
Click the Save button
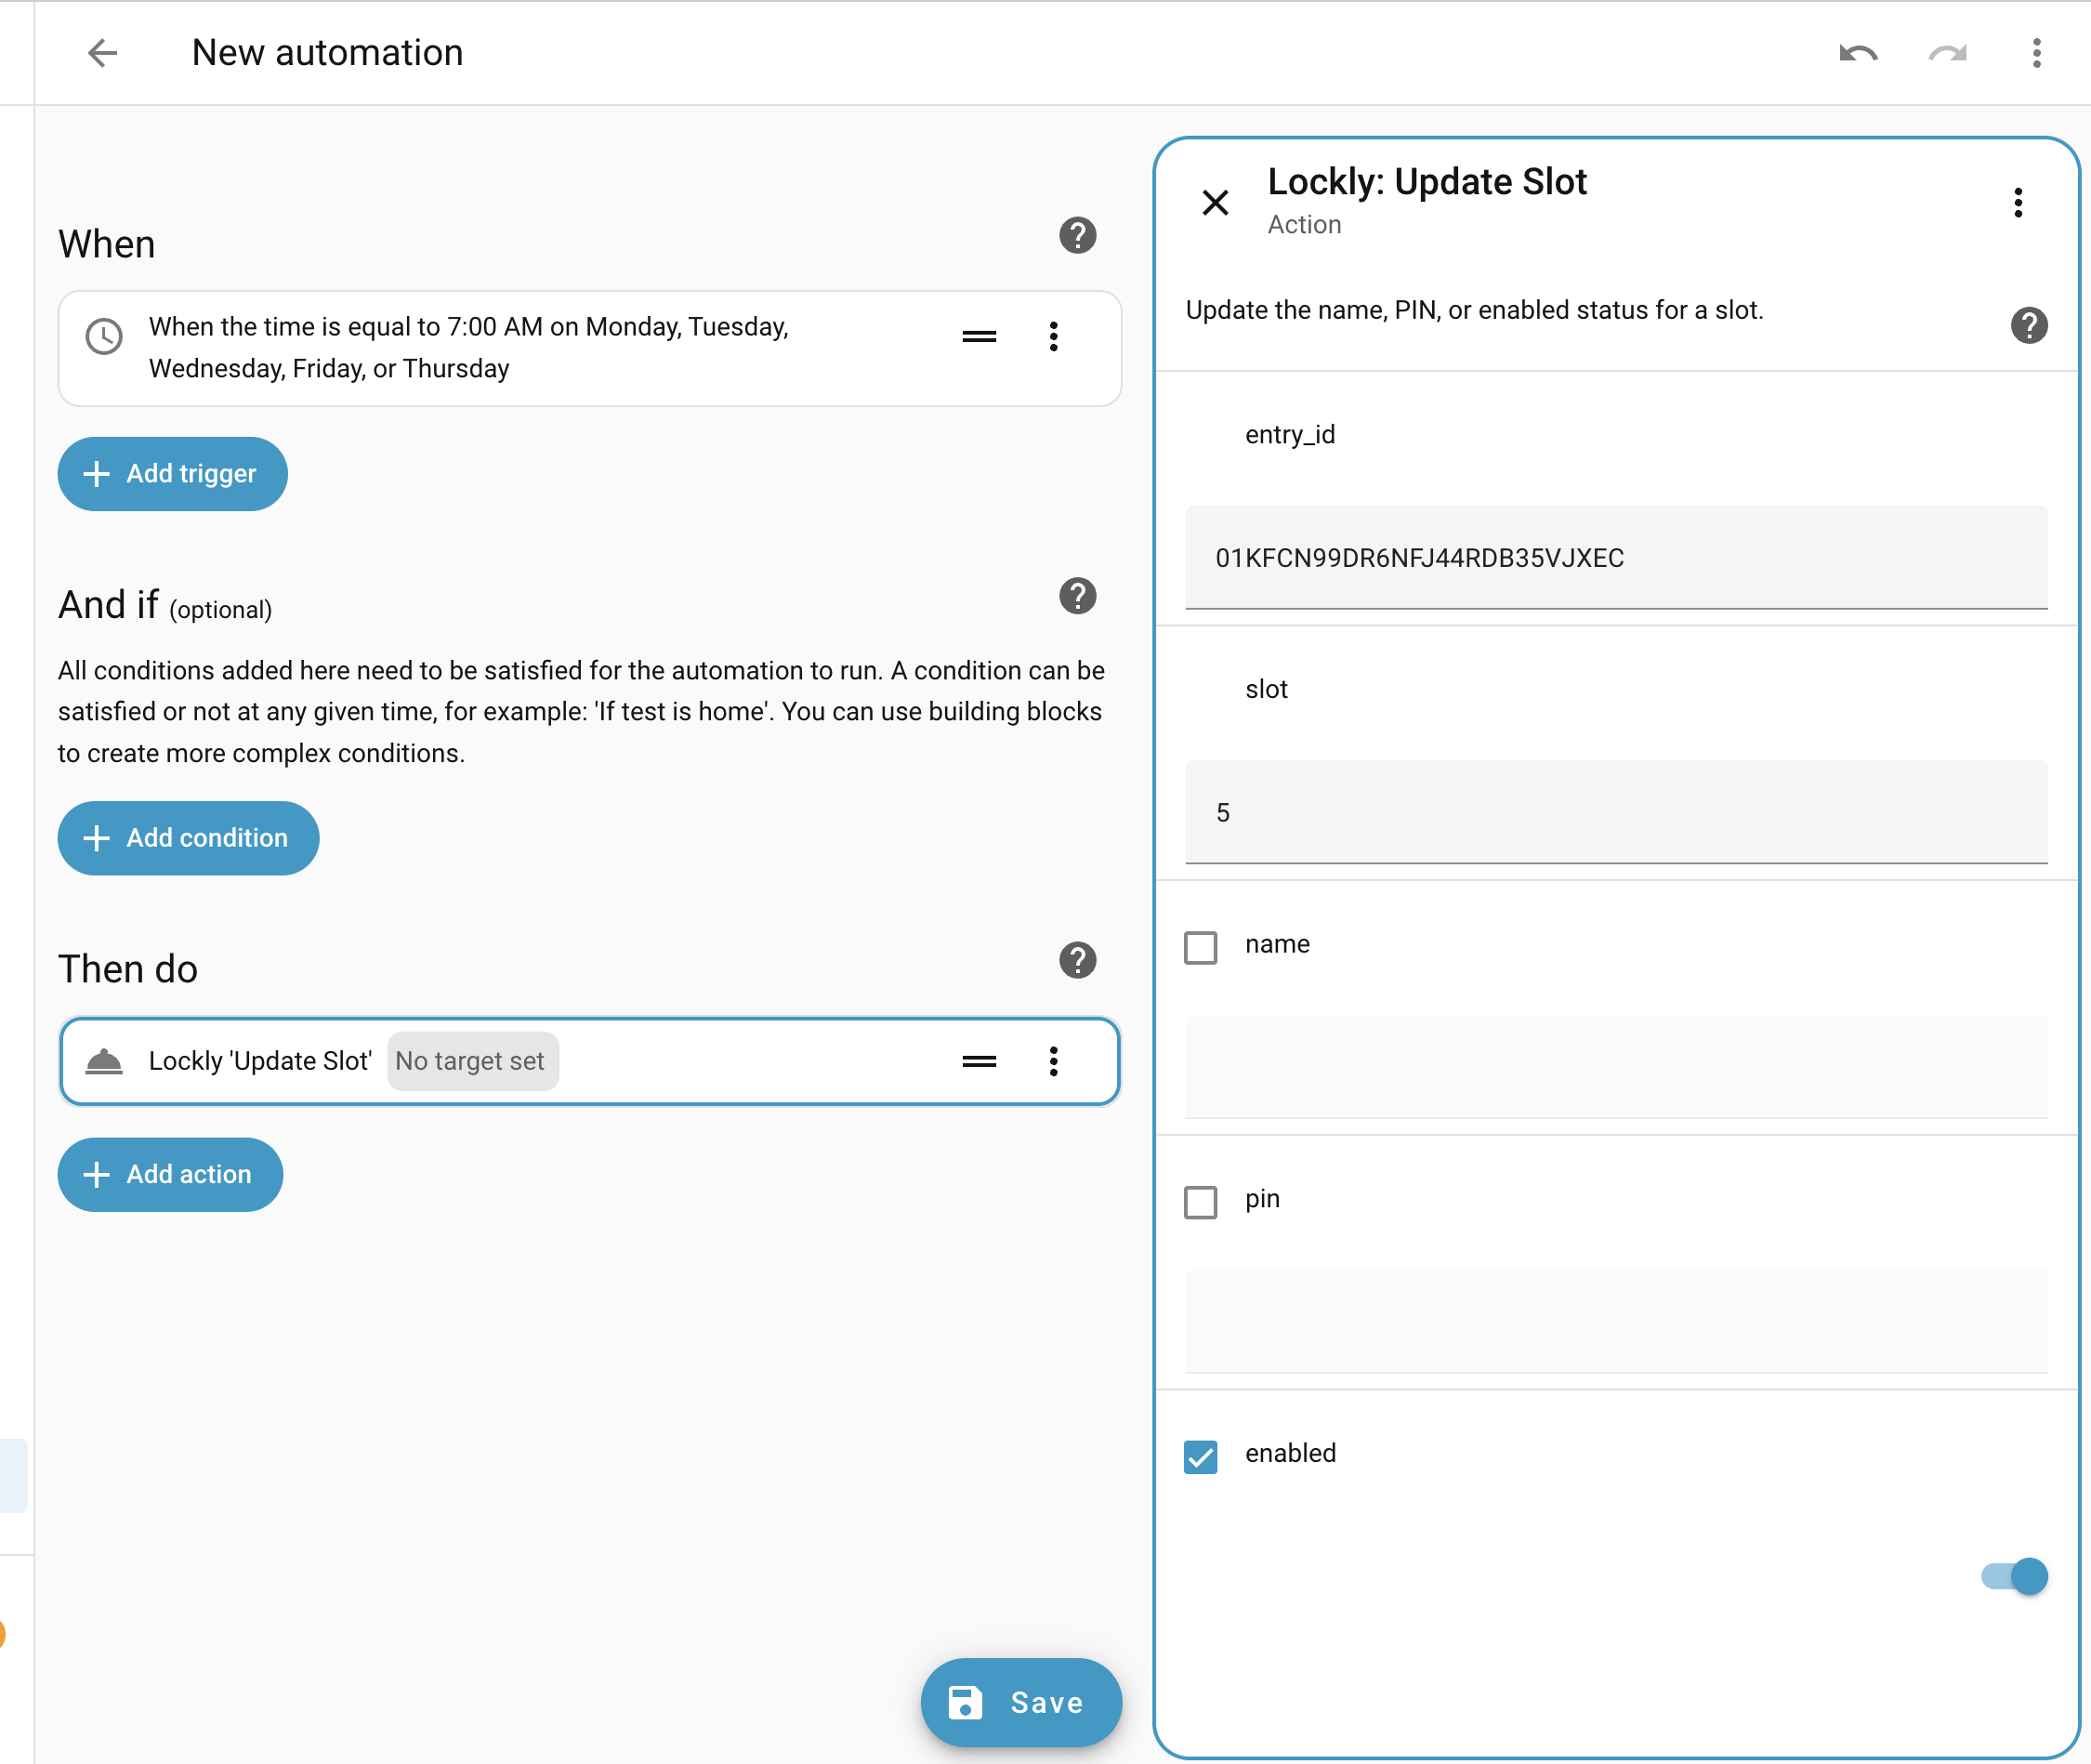(1020, 1702)
